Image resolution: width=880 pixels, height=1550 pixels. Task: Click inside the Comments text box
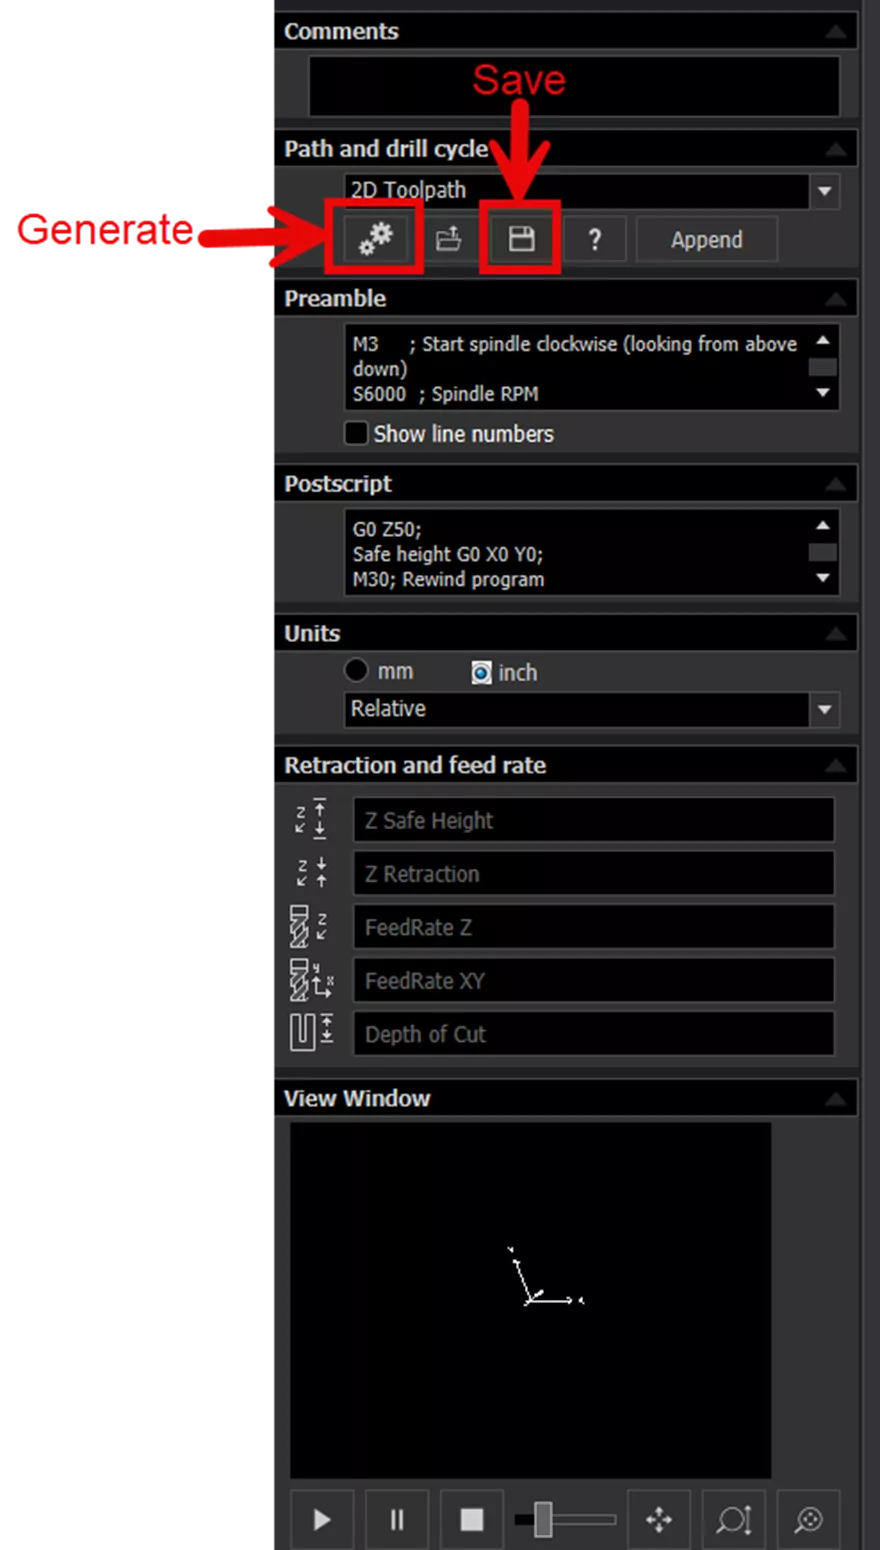(574, 86)
